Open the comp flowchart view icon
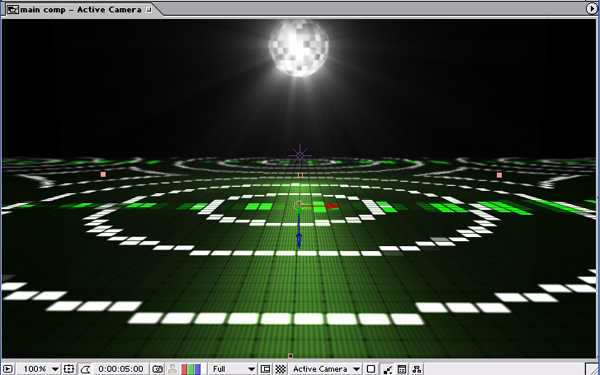 pos(417,369)
